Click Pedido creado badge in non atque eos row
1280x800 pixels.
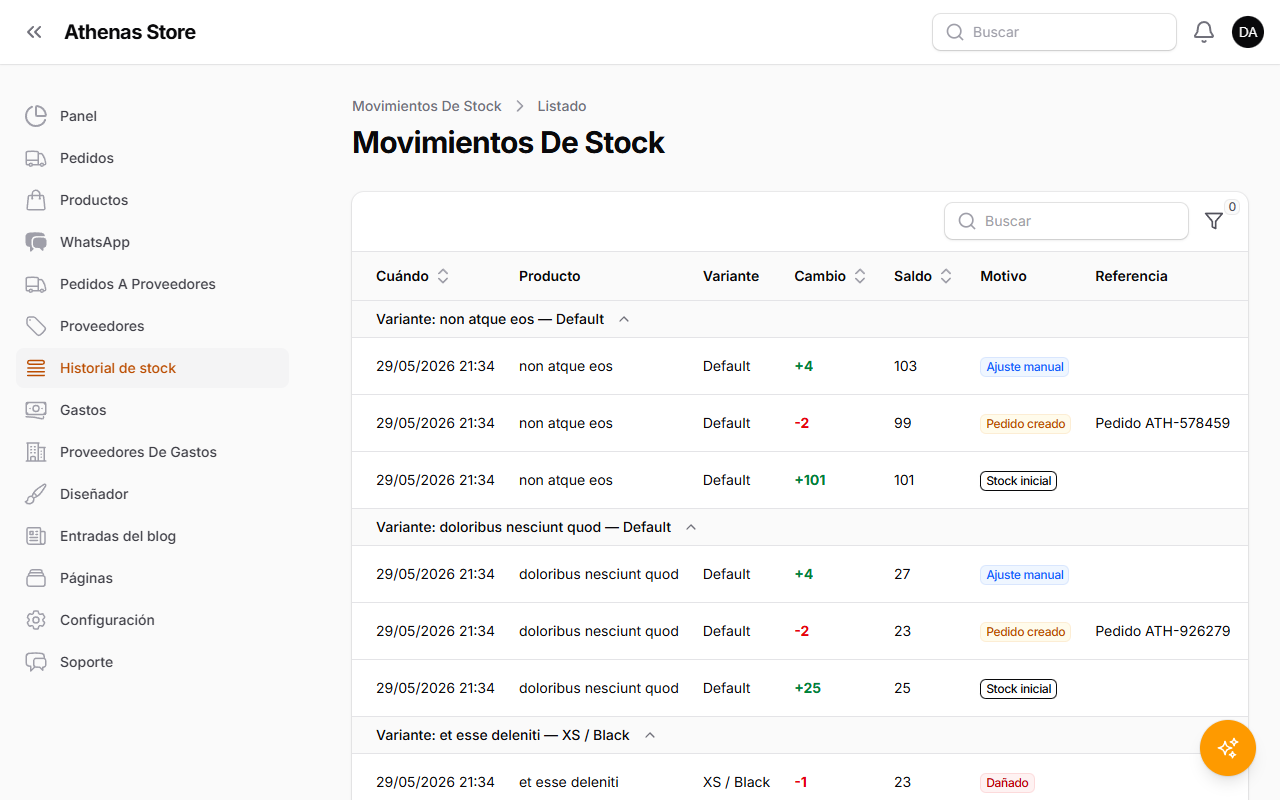point(1025,424)
